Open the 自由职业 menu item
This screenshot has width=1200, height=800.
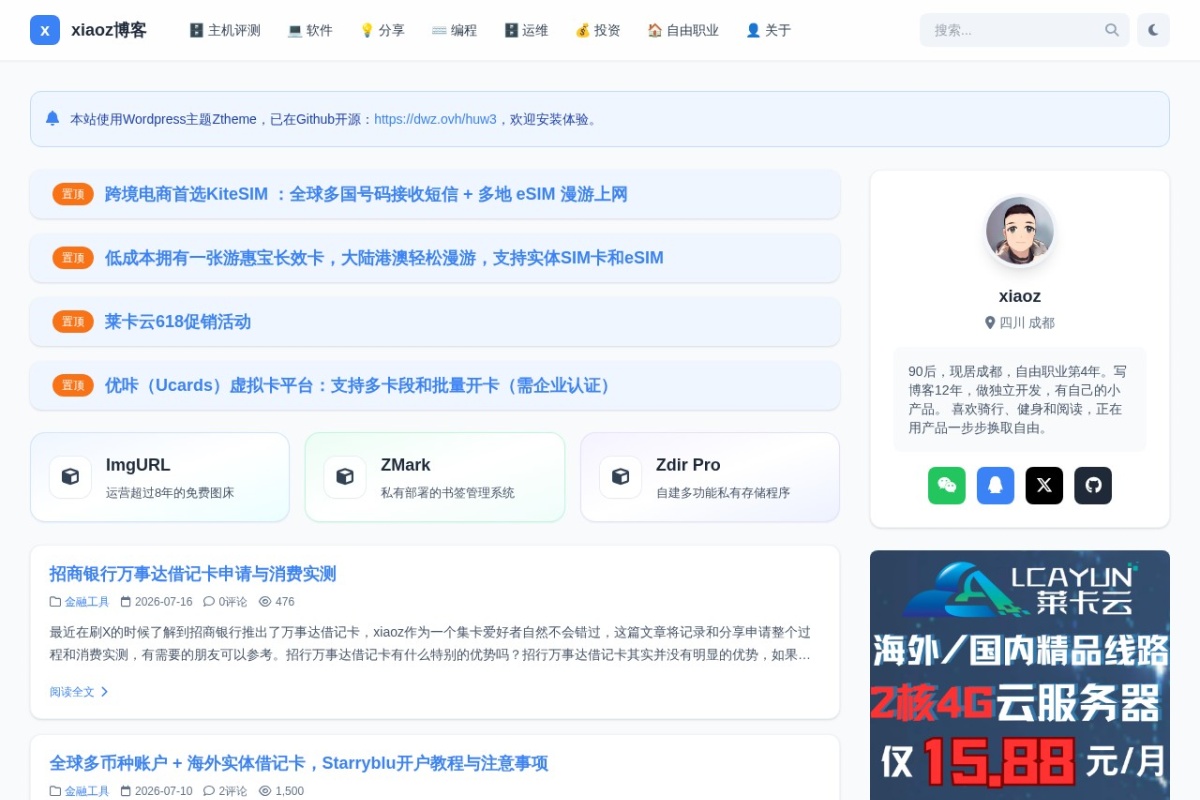(x=683, y=30)
